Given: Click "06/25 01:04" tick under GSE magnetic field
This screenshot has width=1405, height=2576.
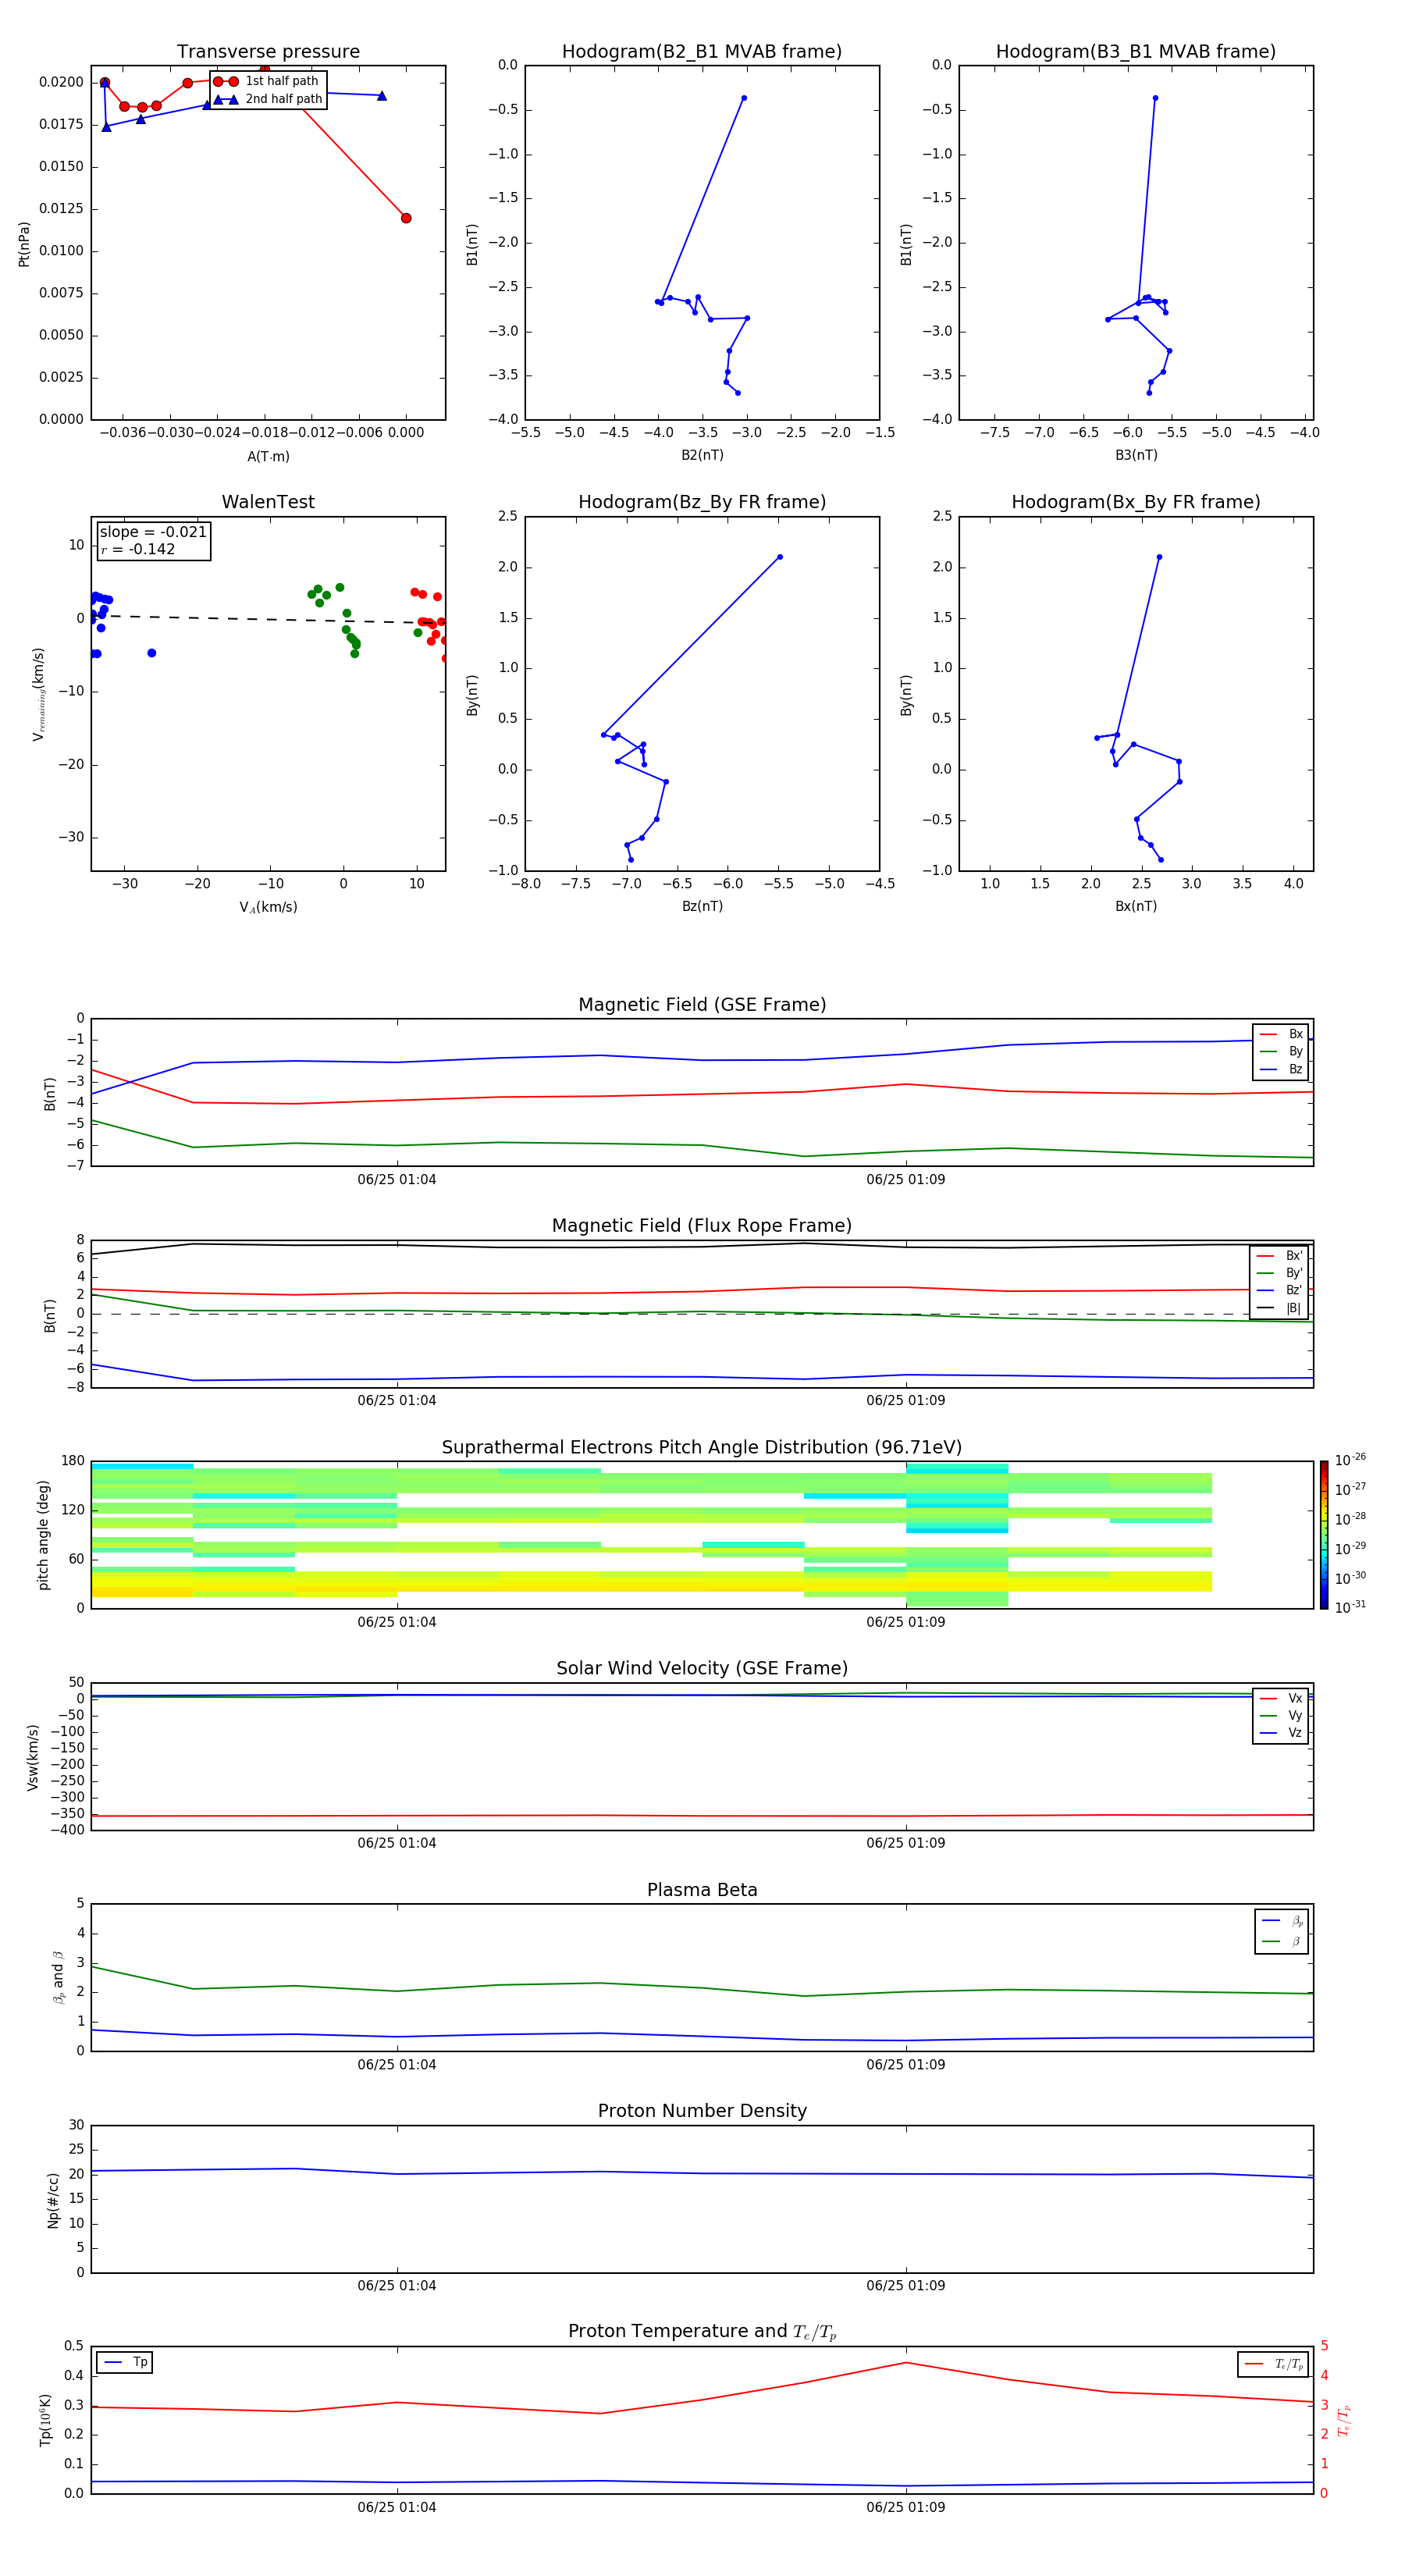Looking at the screenshot, I should [397, 1180].
